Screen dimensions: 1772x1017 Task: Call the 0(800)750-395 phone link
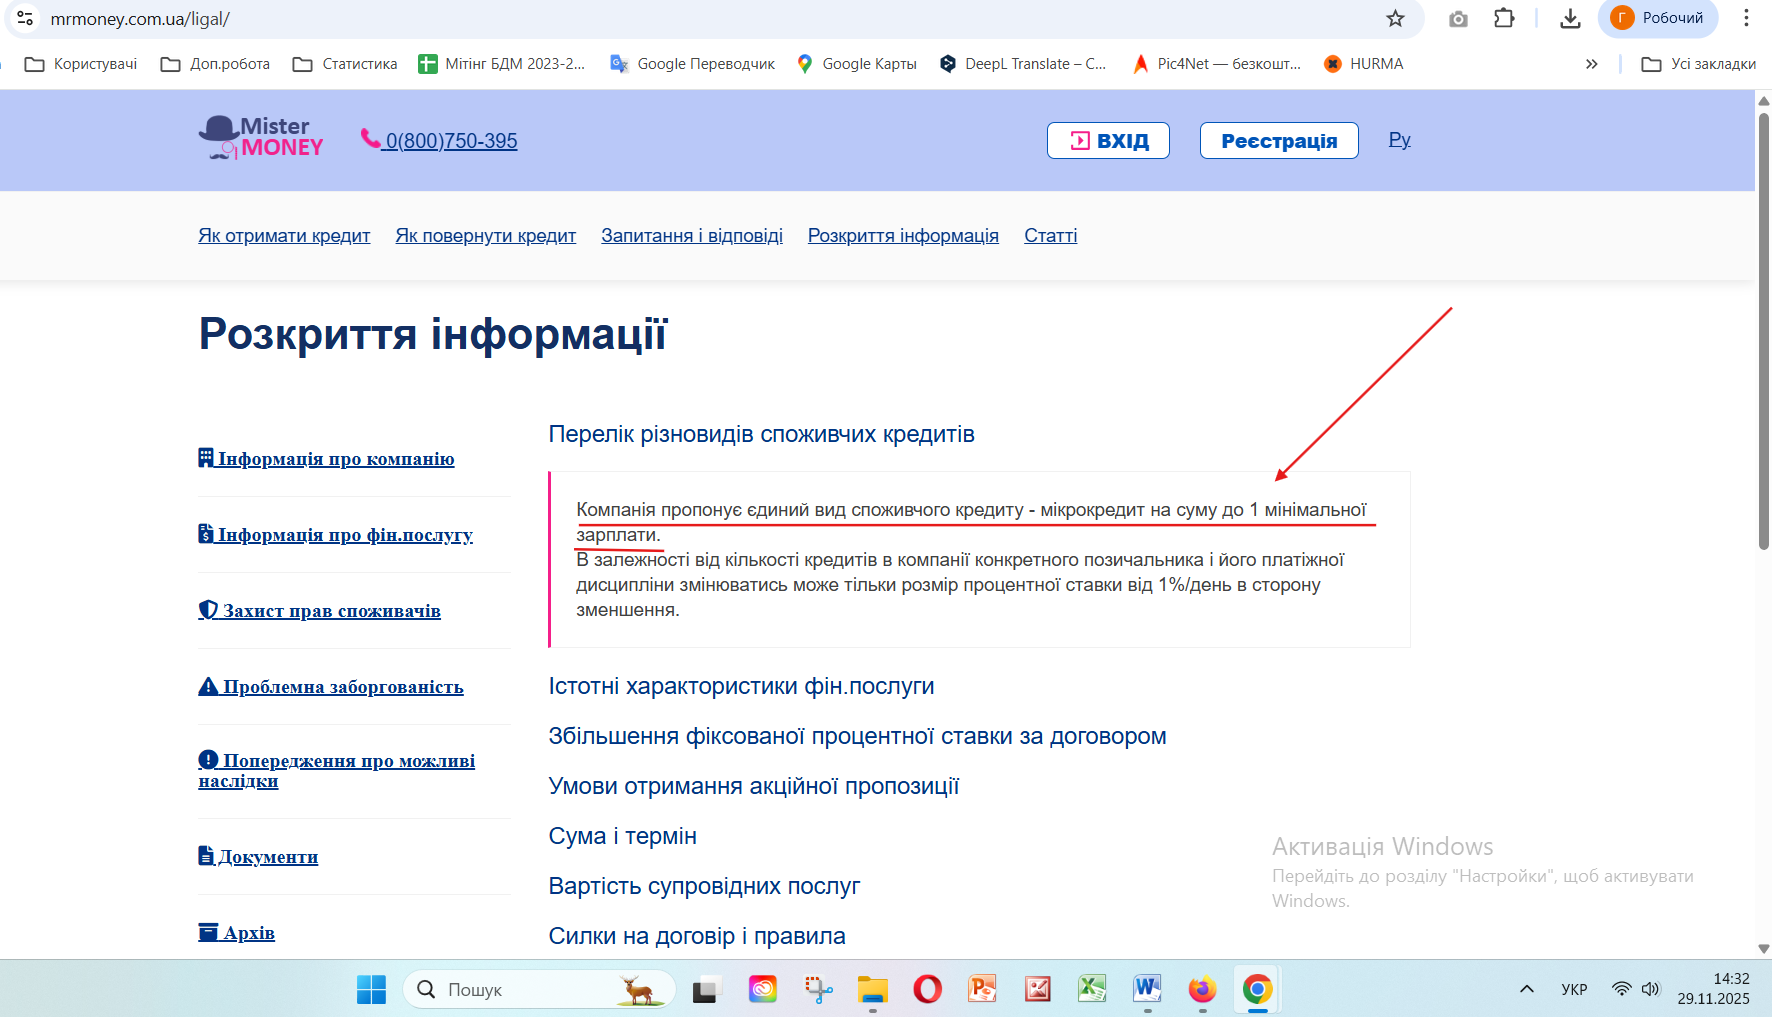click(x=440, y=140)
